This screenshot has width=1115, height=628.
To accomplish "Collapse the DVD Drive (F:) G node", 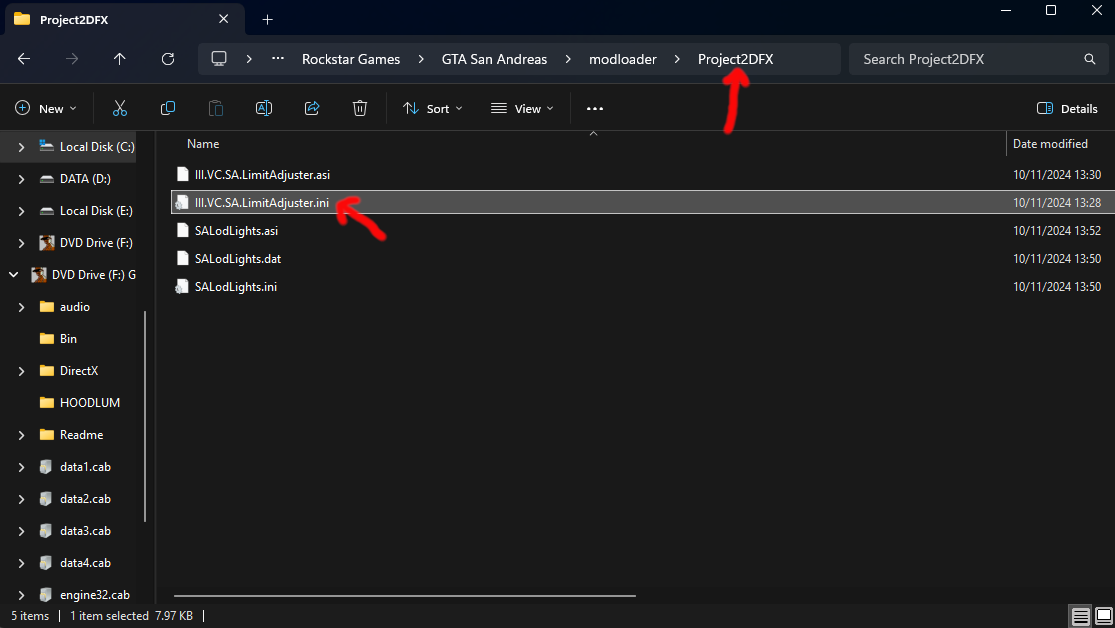I will click(14, 275).
